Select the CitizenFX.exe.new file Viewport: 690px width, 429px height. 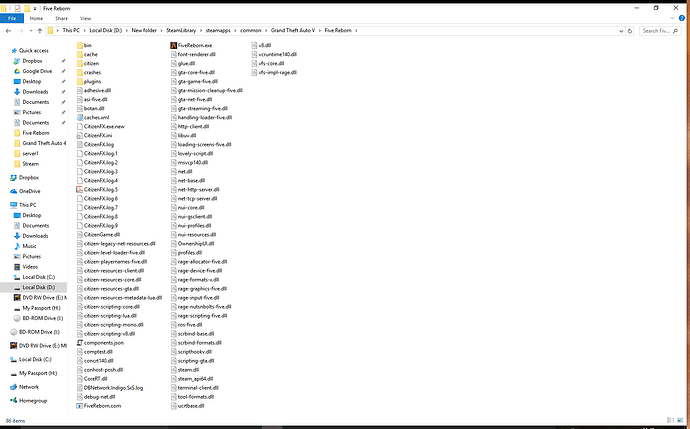101,127
